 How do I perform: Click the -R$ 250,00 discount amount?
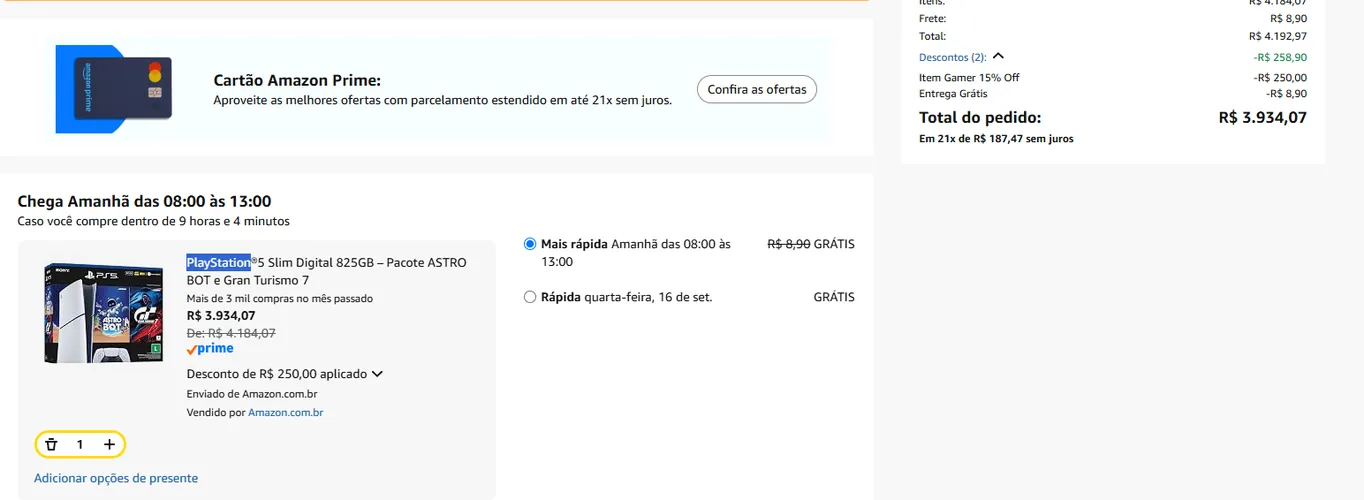point(1280,77)
